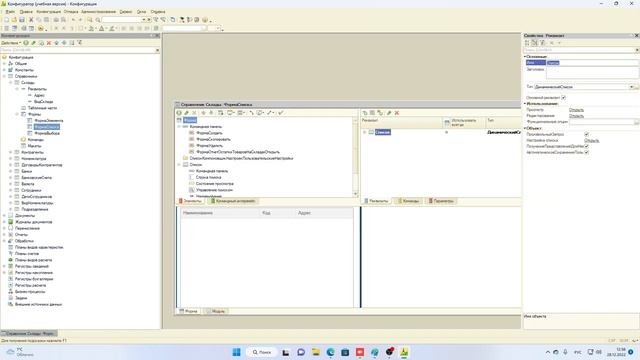Add a new form attribute icon
This screenshot has width=640, height=360.
365,113
